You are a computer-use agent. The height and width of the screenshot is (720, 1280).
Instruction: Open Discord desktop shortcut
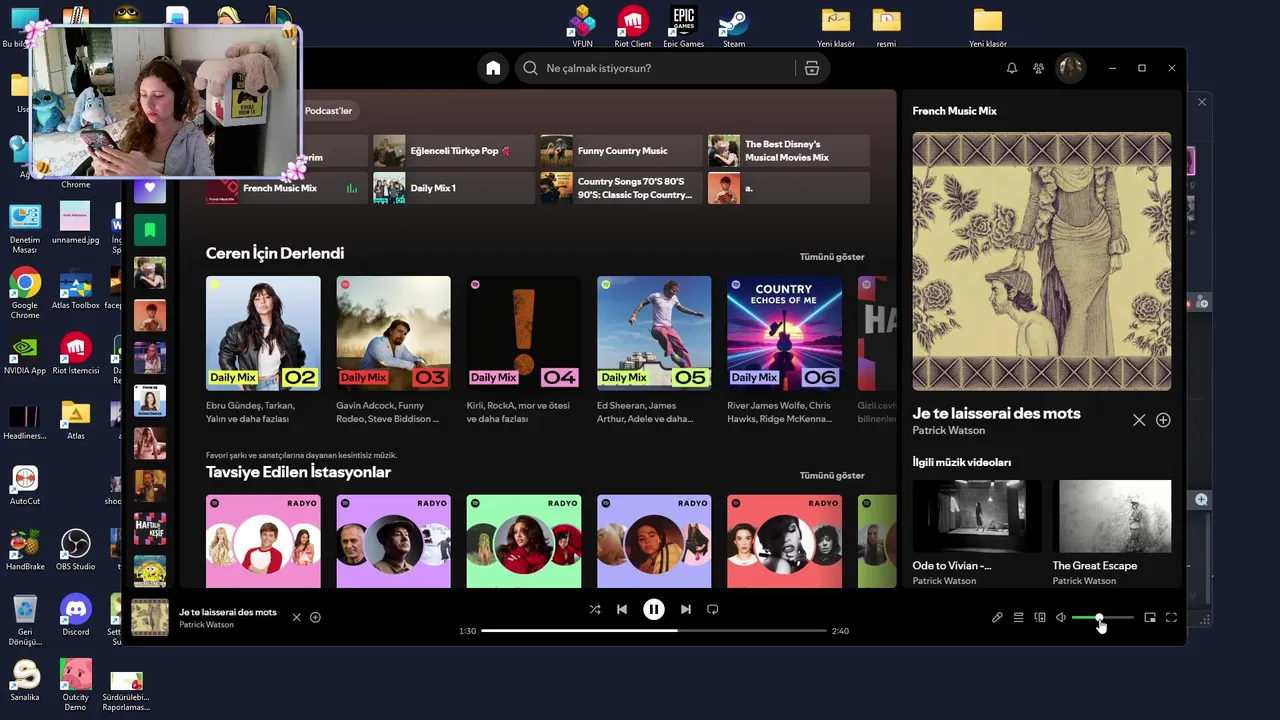pos(76,615)
